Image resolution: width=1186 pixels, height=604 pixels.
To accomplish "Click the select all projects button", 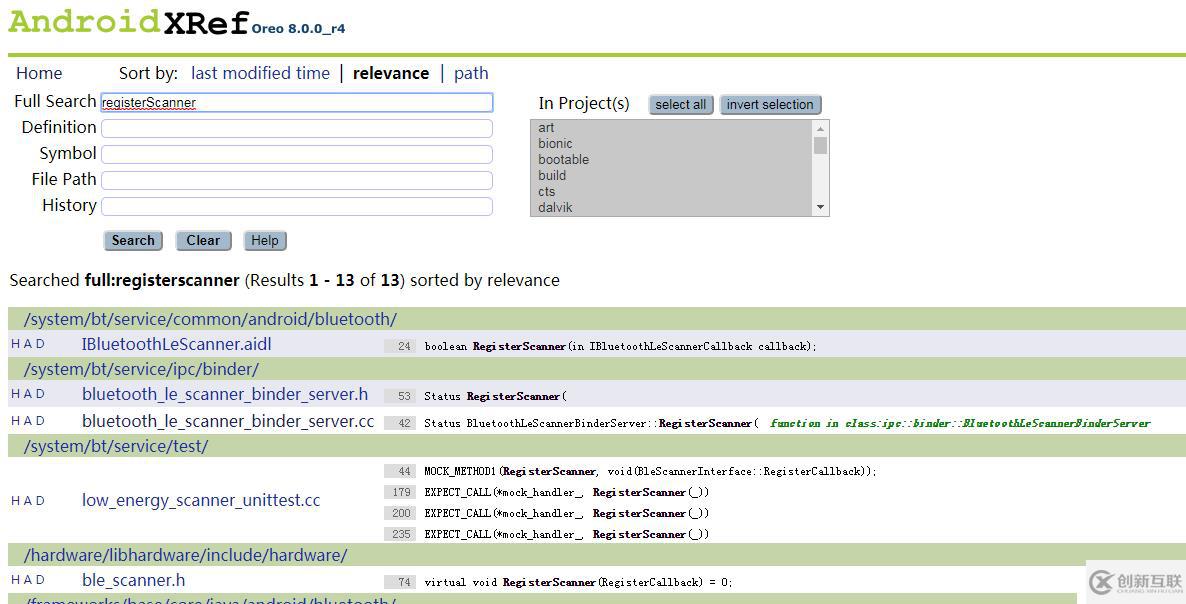I will (681, 104).
